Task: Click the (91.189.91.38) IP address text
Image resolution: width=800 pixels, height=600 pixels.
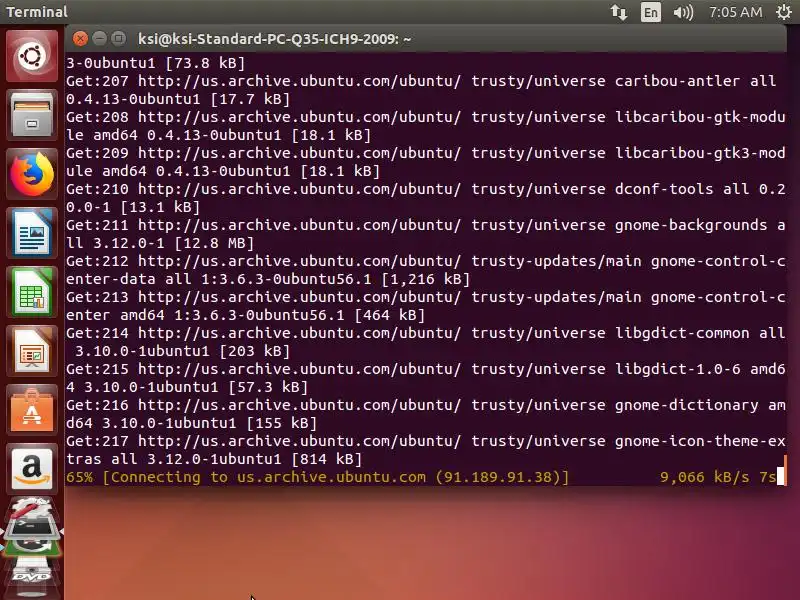Action: [x=497, y=477]
